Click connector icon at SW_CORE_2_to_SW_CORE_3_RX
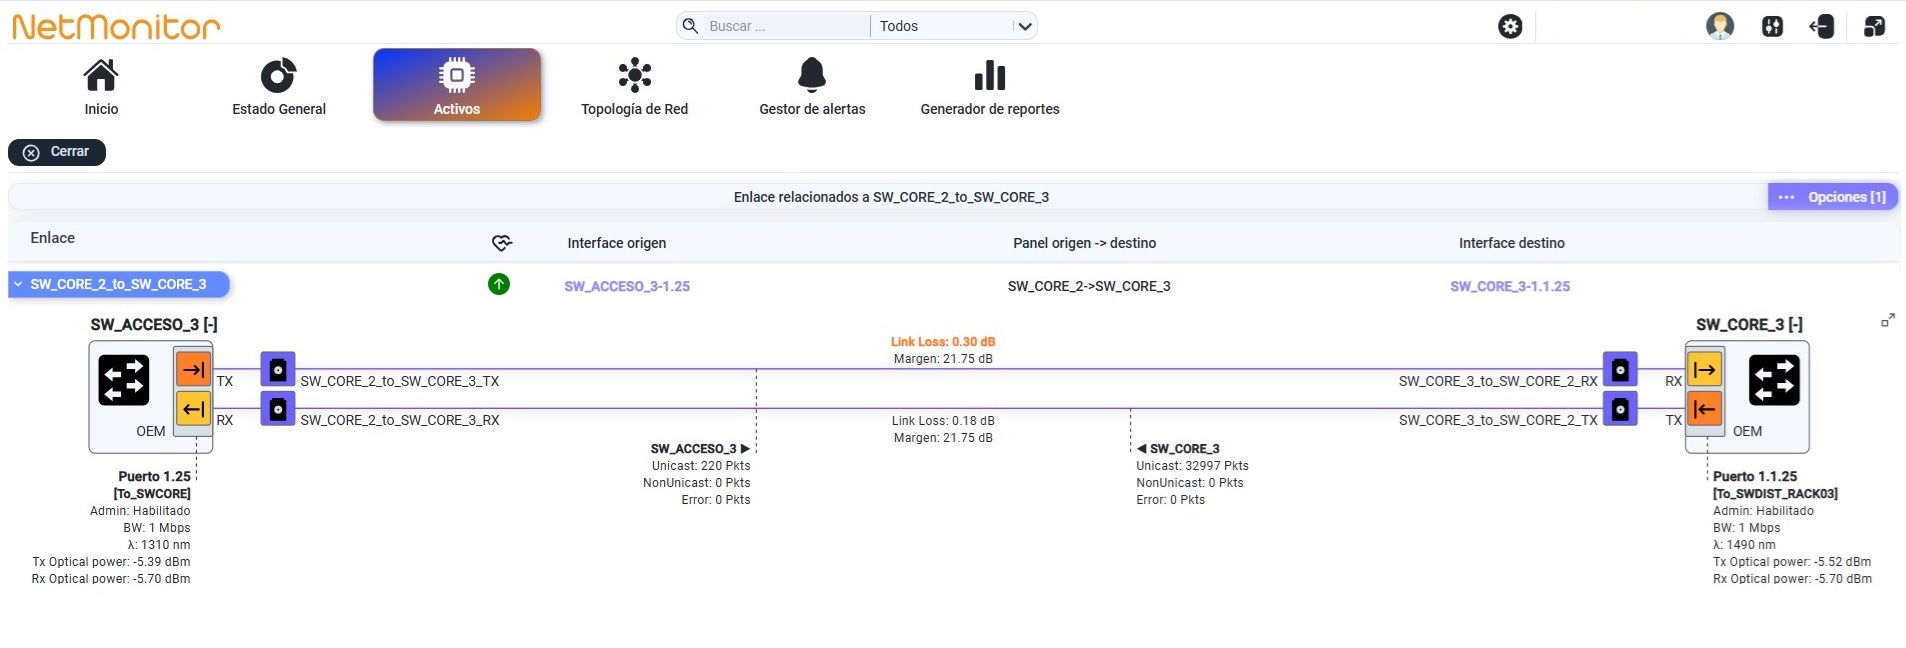 tap(278, 409)
